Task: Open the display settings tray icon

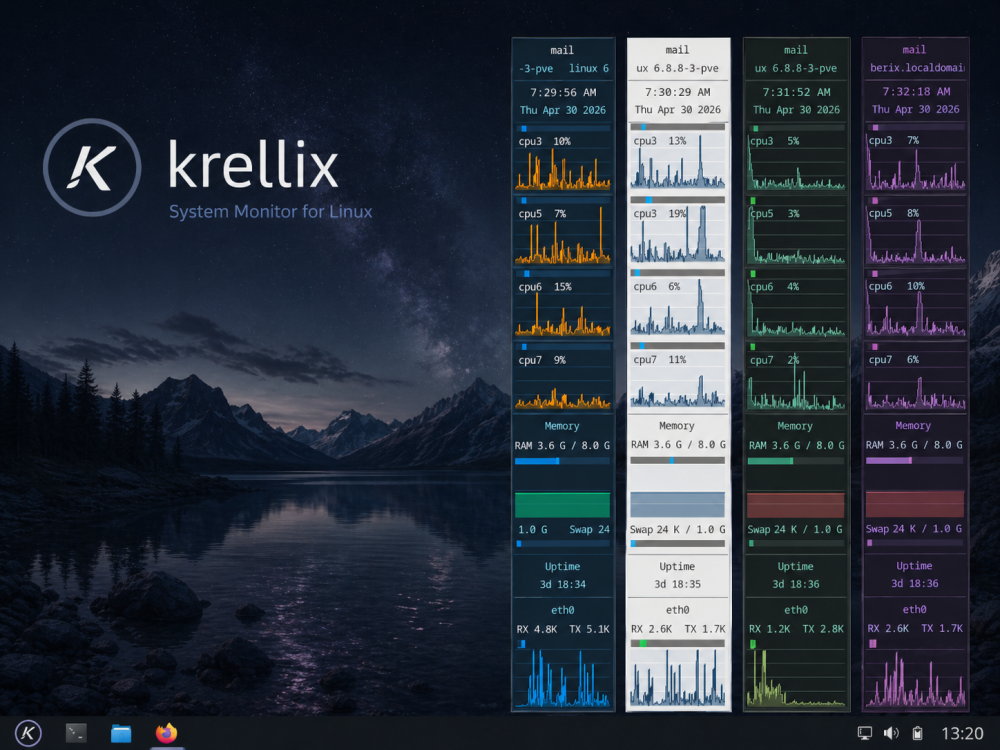Action: tap(865, 733)
